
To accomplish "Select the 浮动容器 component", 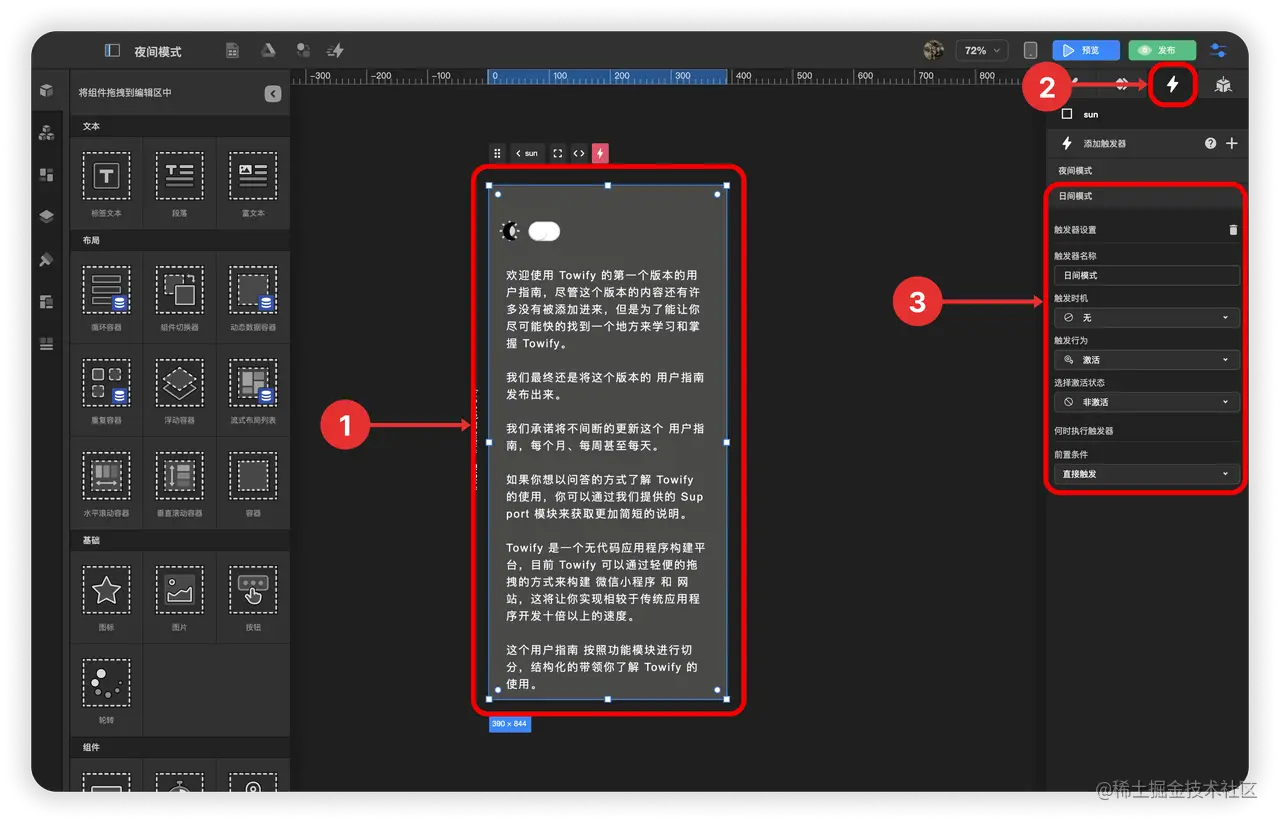I will (x=179, y=390).
